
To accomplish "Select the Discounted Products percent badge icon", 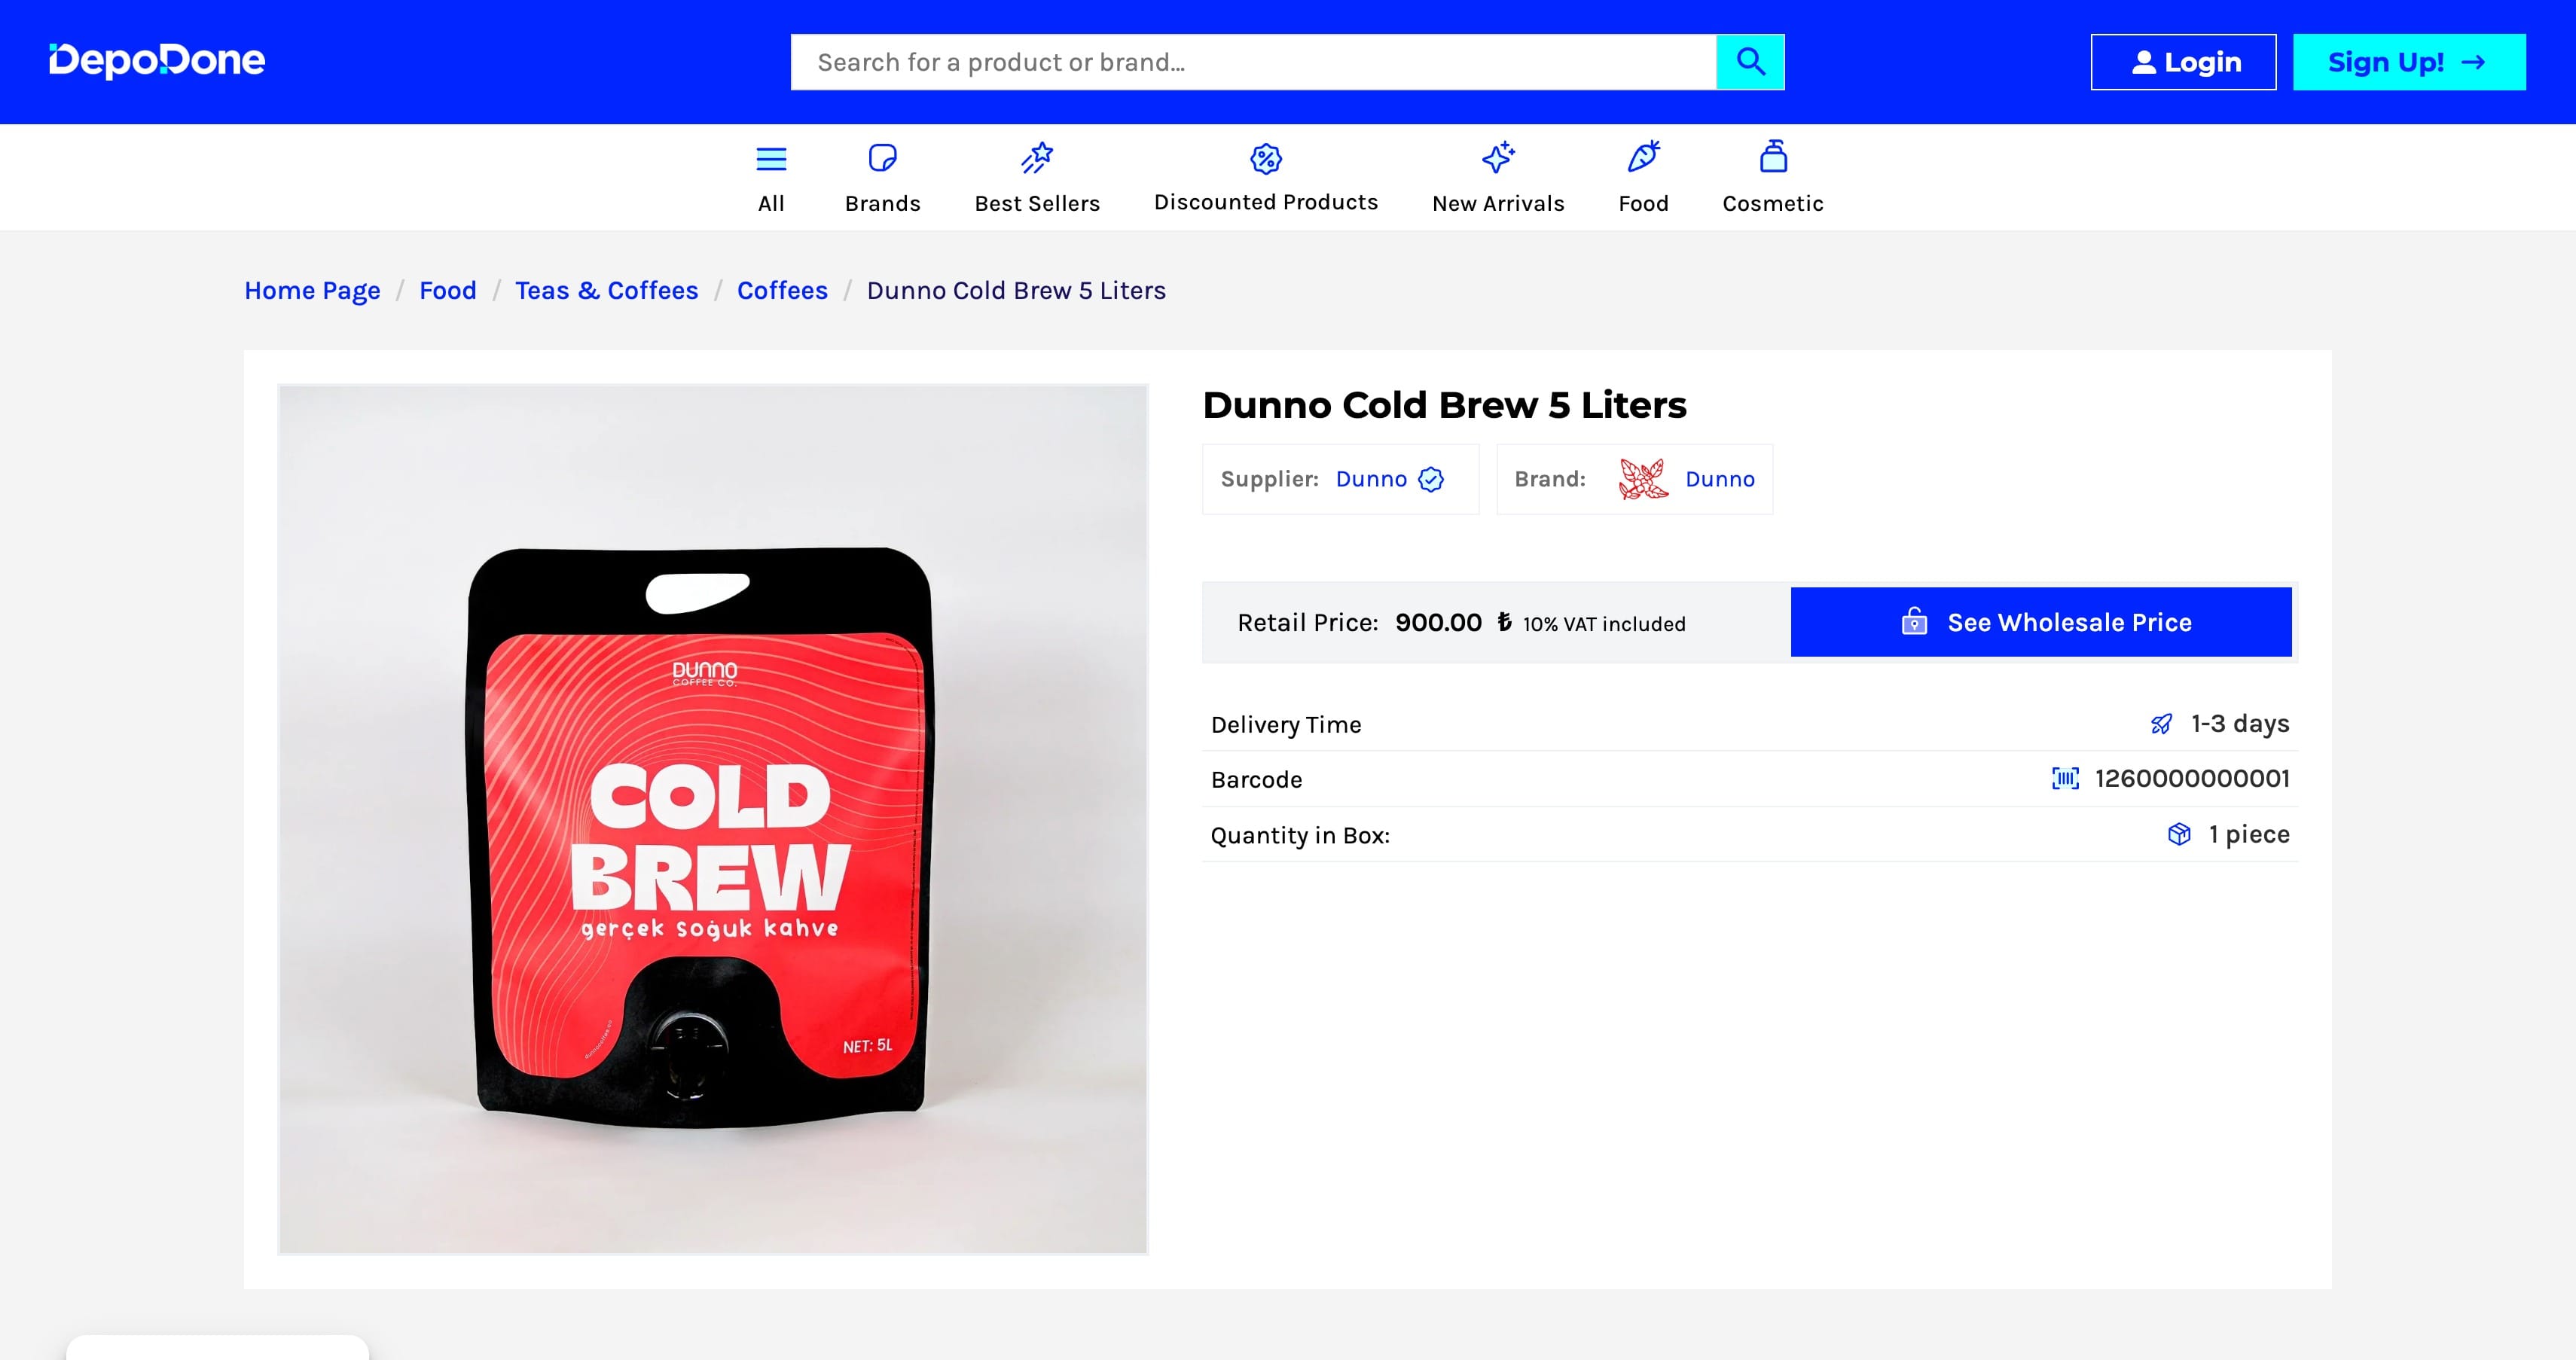I will pos(1265,158).
